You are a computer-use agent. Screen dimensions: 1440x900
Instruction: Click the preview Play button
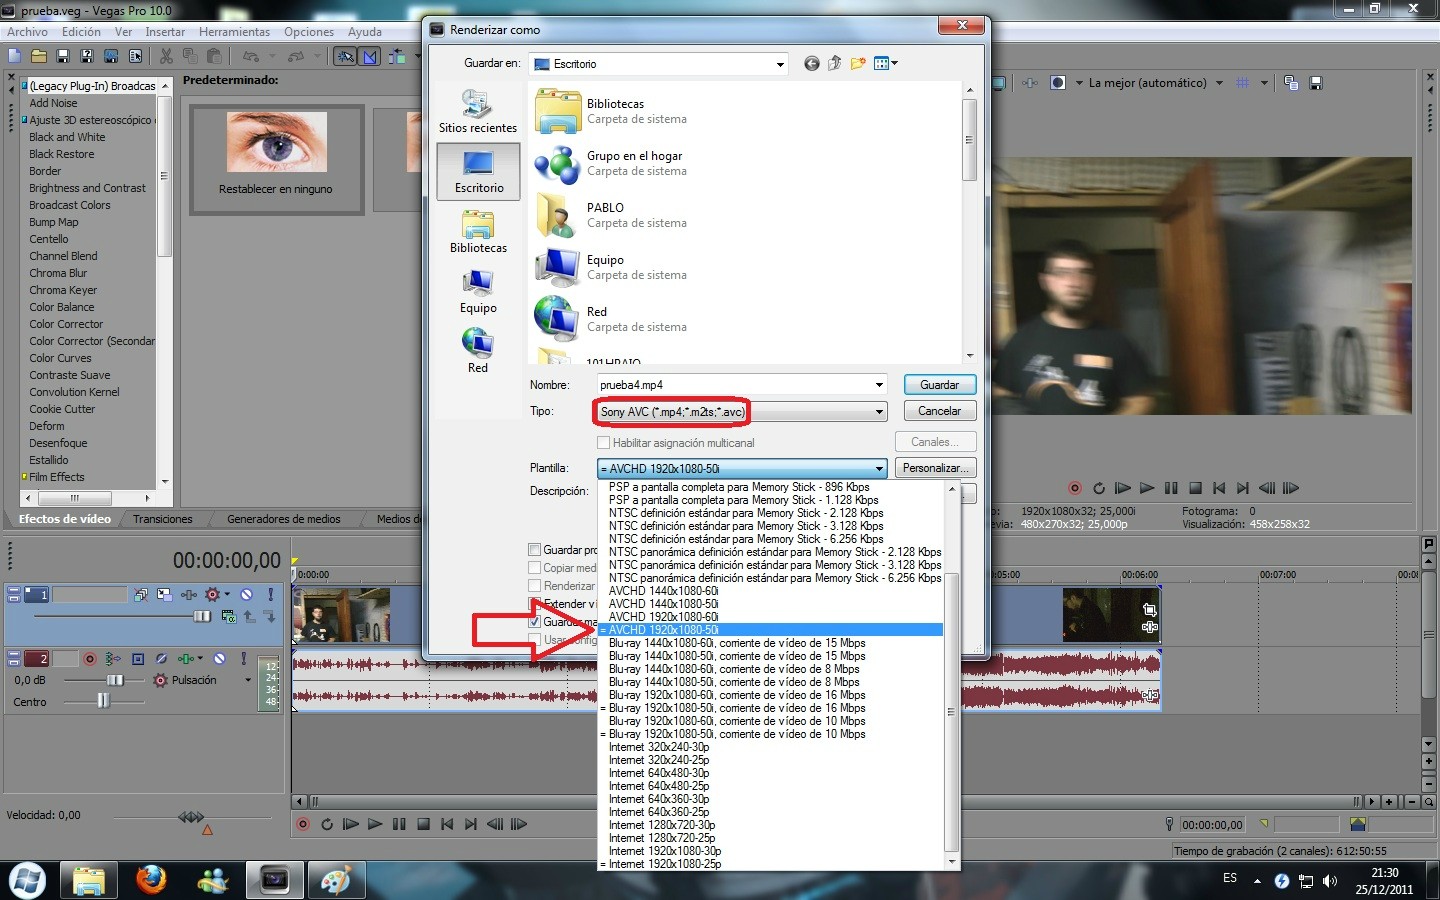(1147, 488)
